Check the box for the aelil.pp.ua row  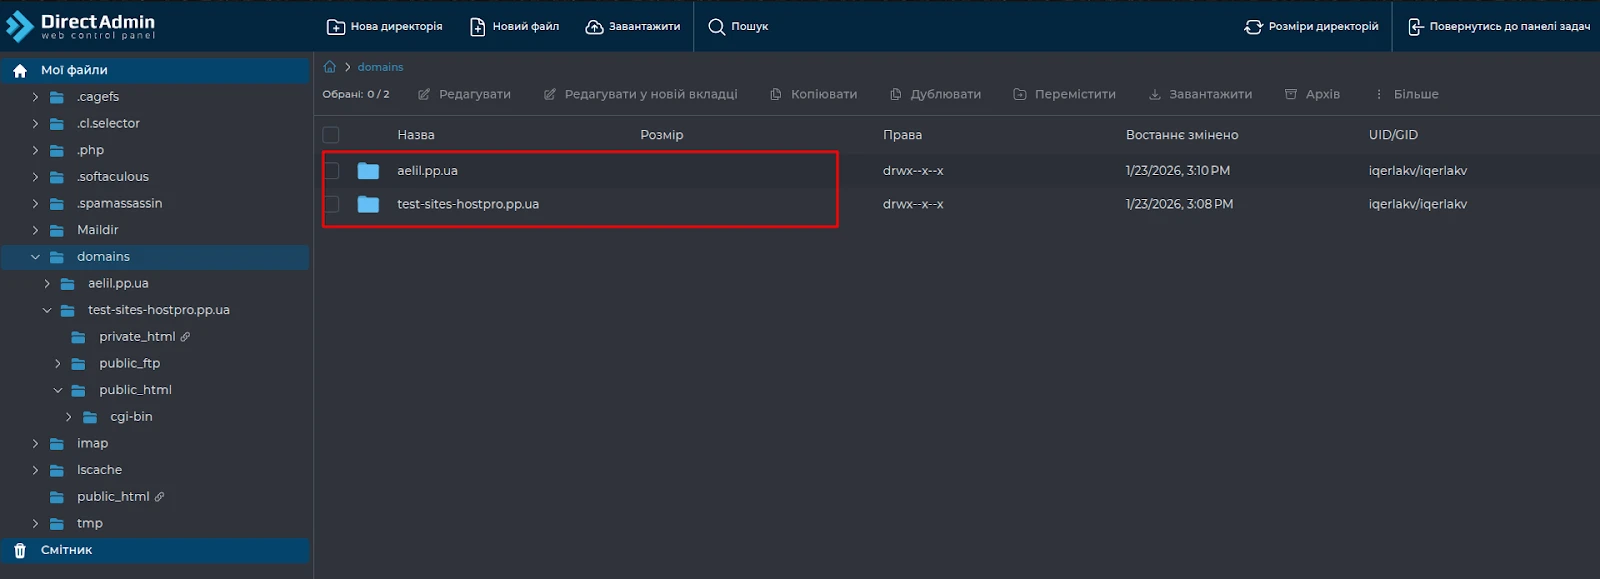[331, 171]
